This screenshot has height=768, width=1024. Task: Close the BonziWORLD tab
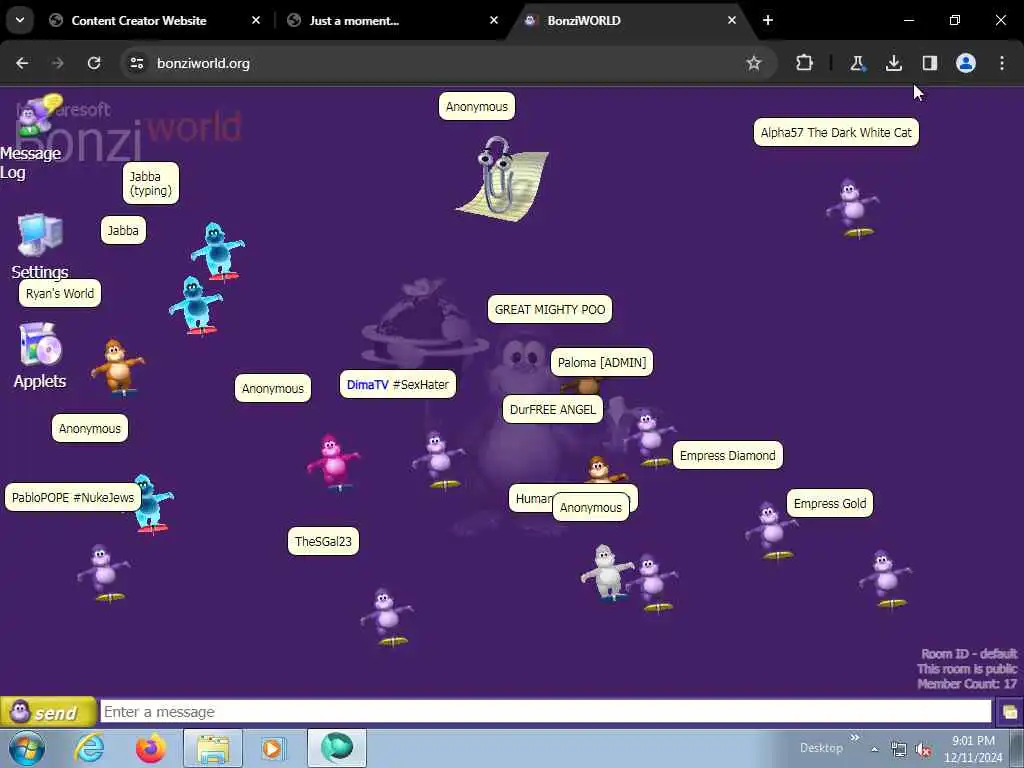click(x=731, y=21)
